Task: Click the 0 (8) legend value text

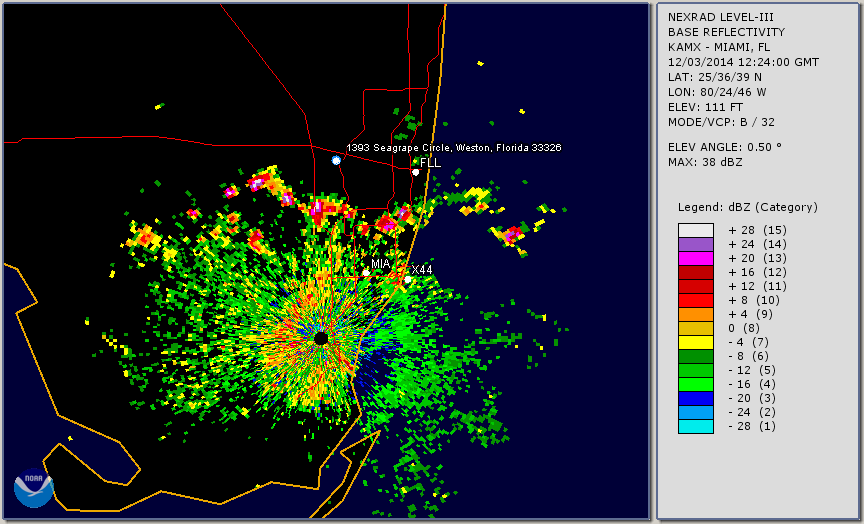Action: coord(744,328)
